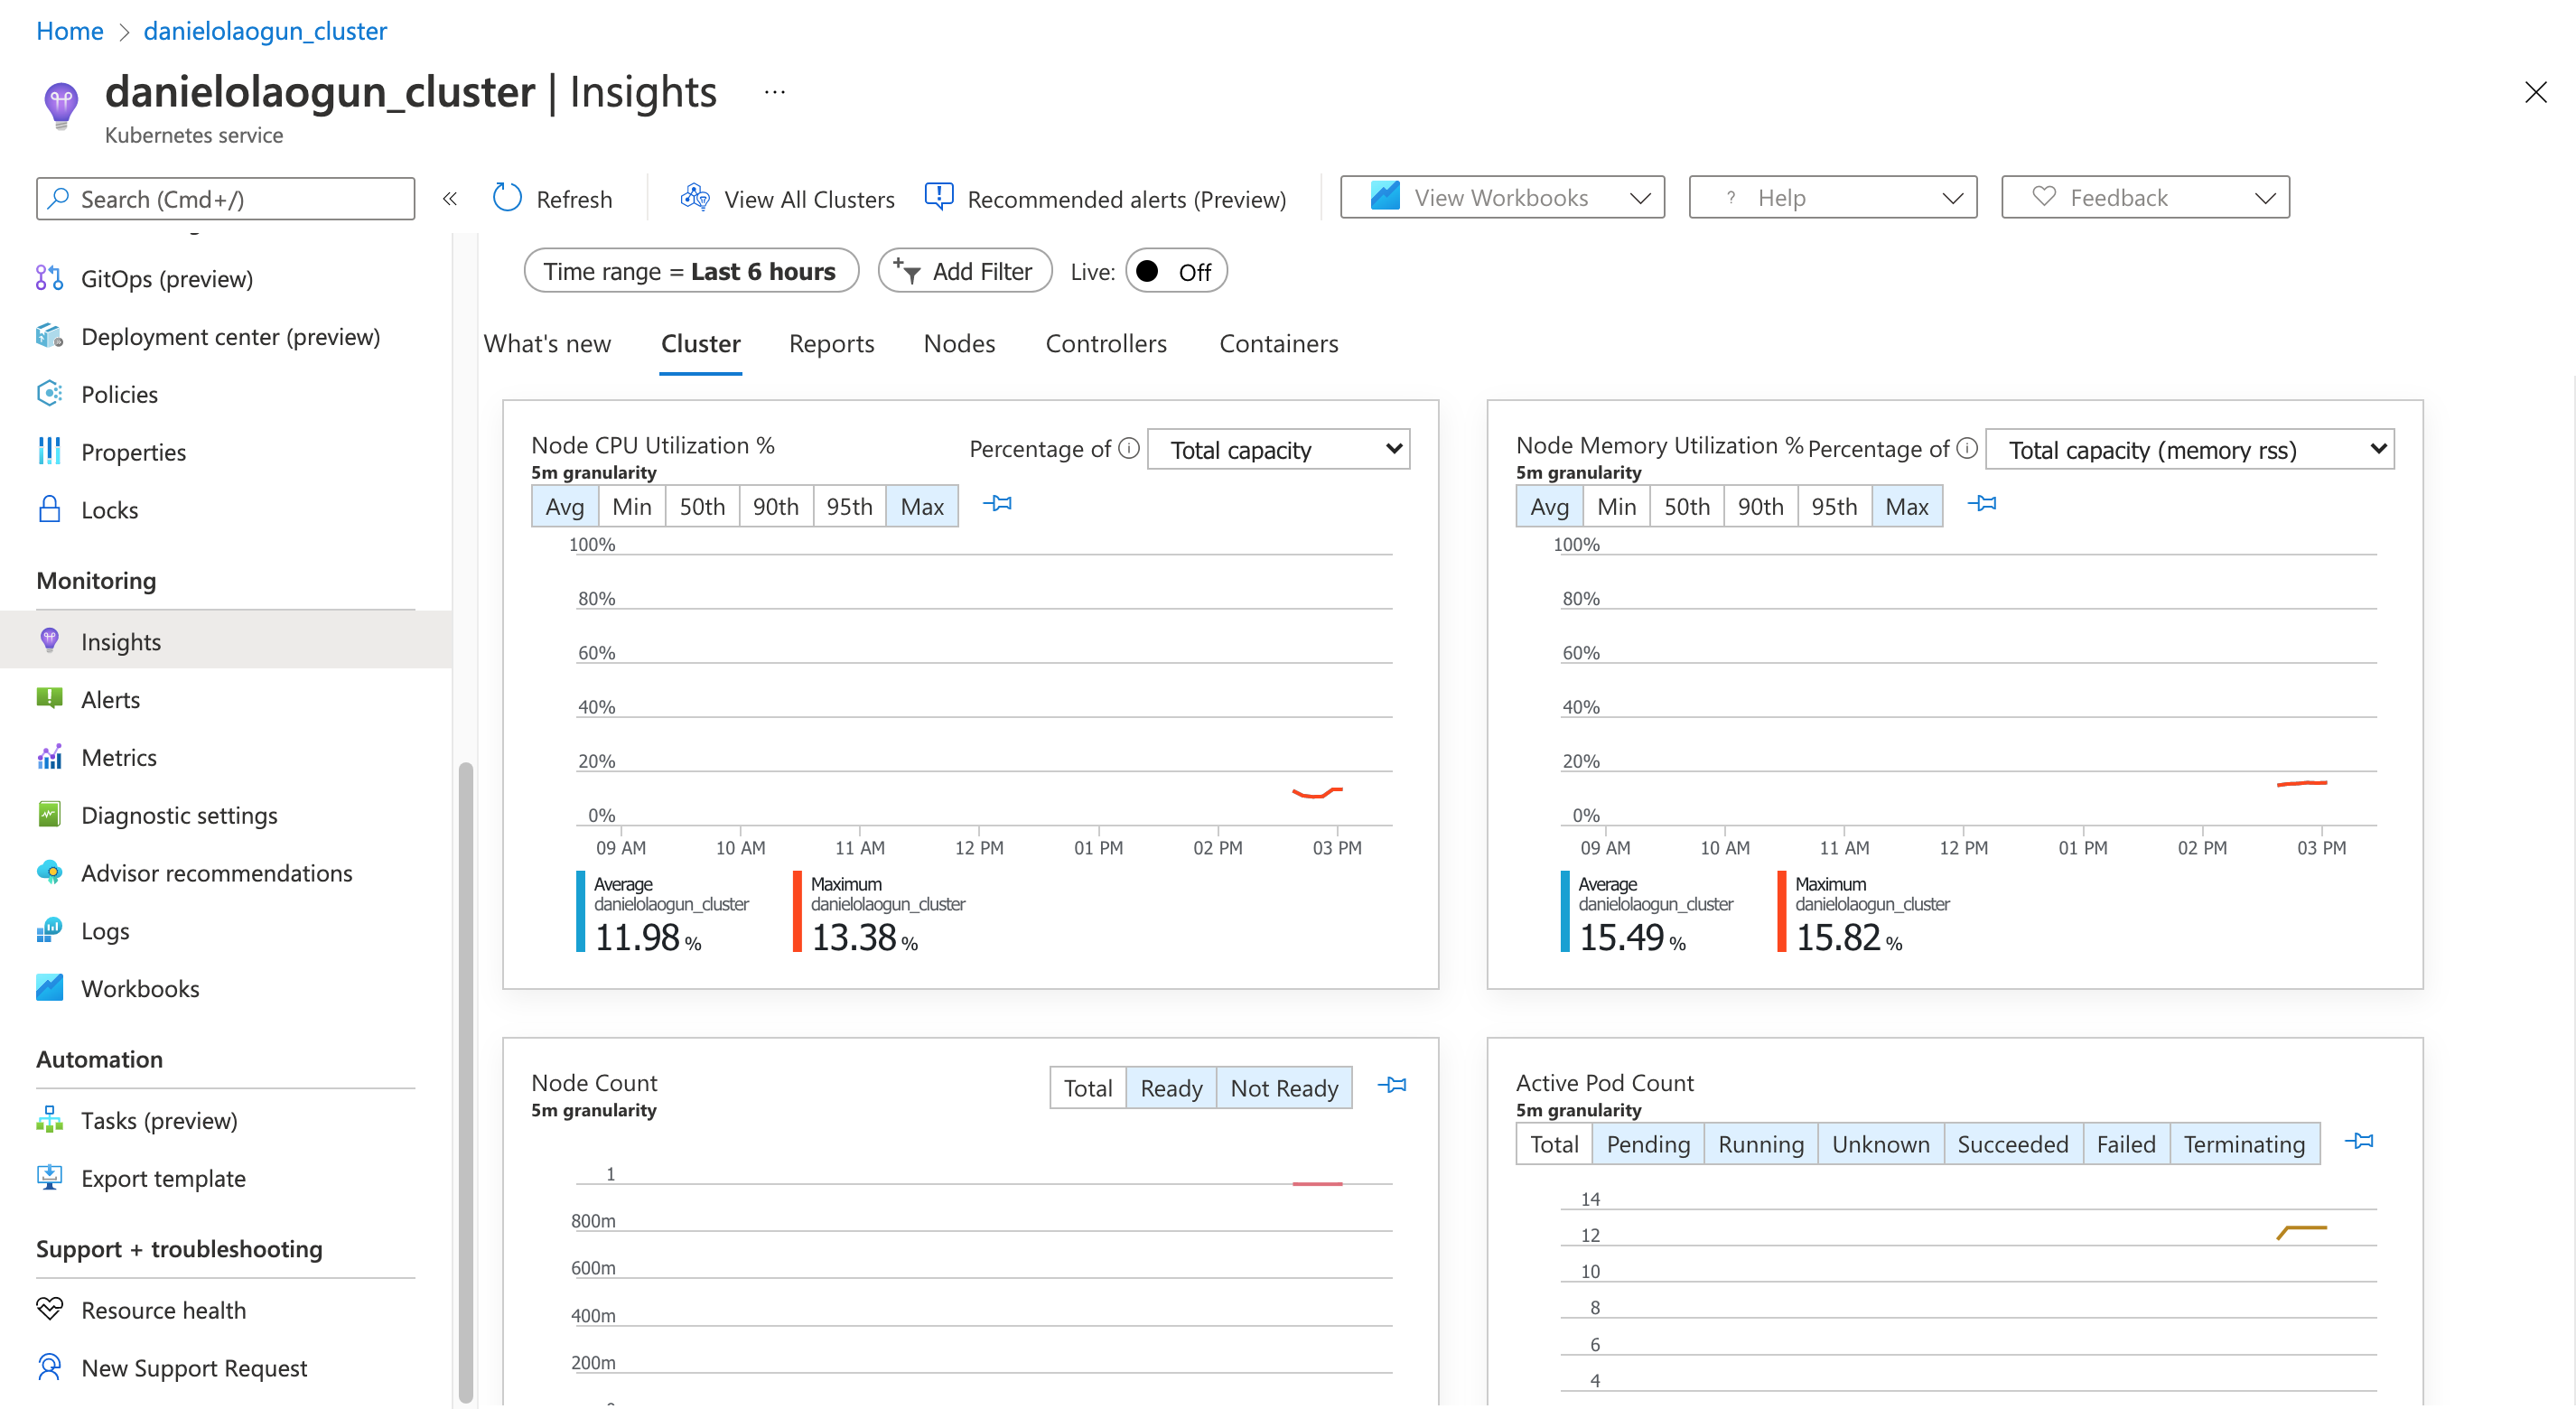Click the Refresh text label
Viewport: 2576px width, 1409px height.
[x=574, y=199]
